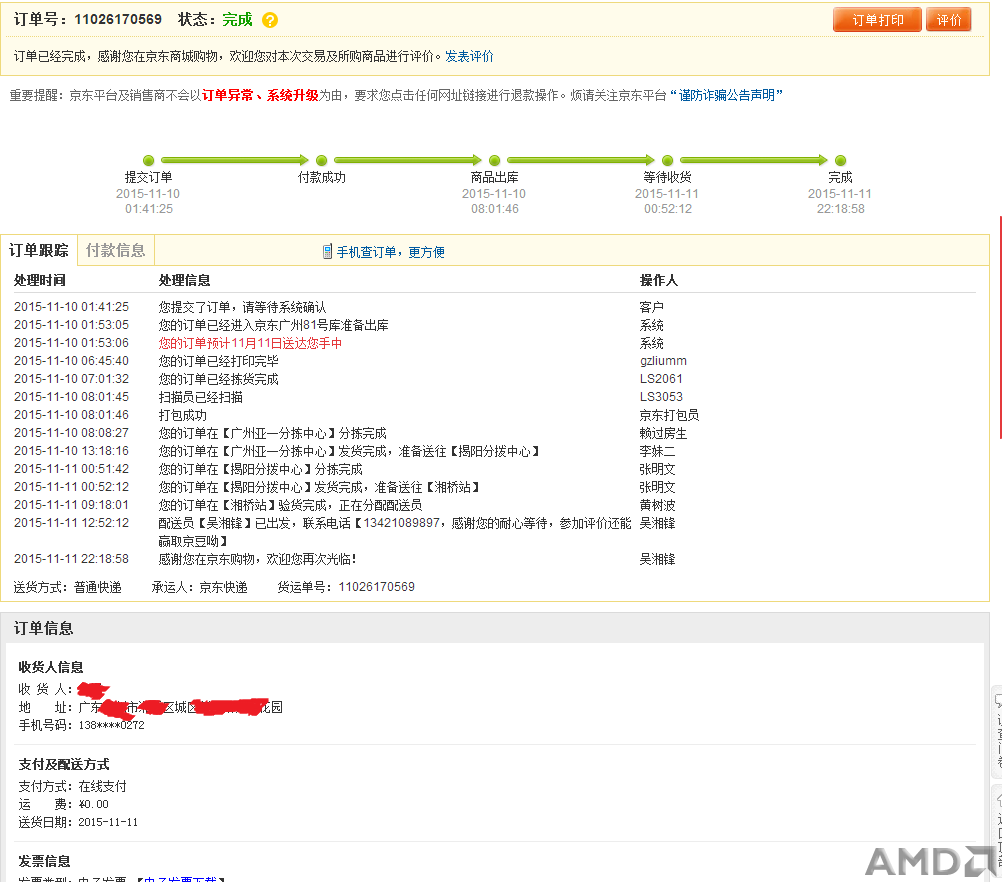Click operator code LS2061
The image size is (1002, 882).
[661, 379]
